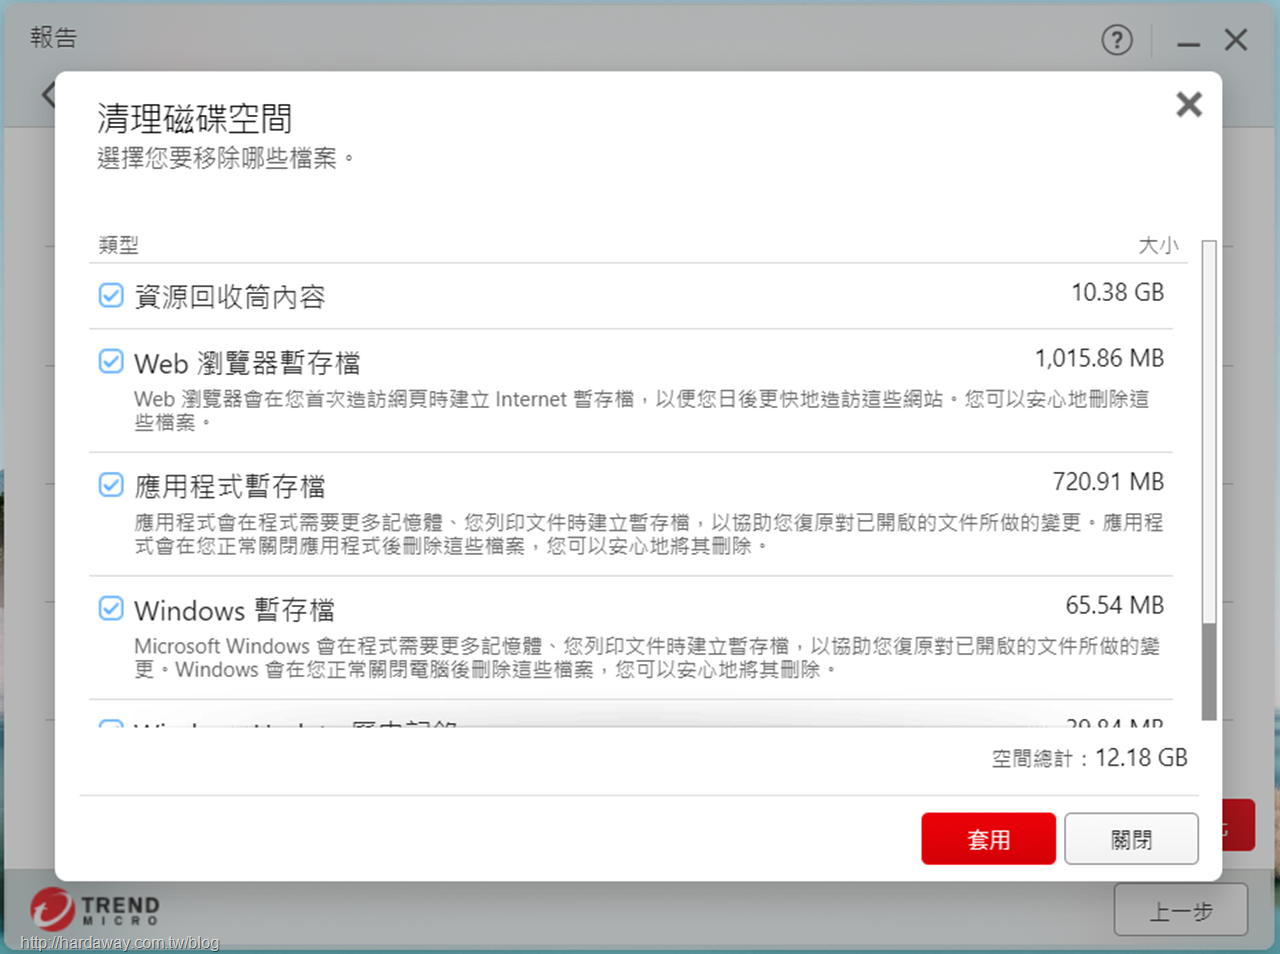This screenshot has height=954, width=1280.
Task: Click the 報告 window title text
Action: point(53,37)
